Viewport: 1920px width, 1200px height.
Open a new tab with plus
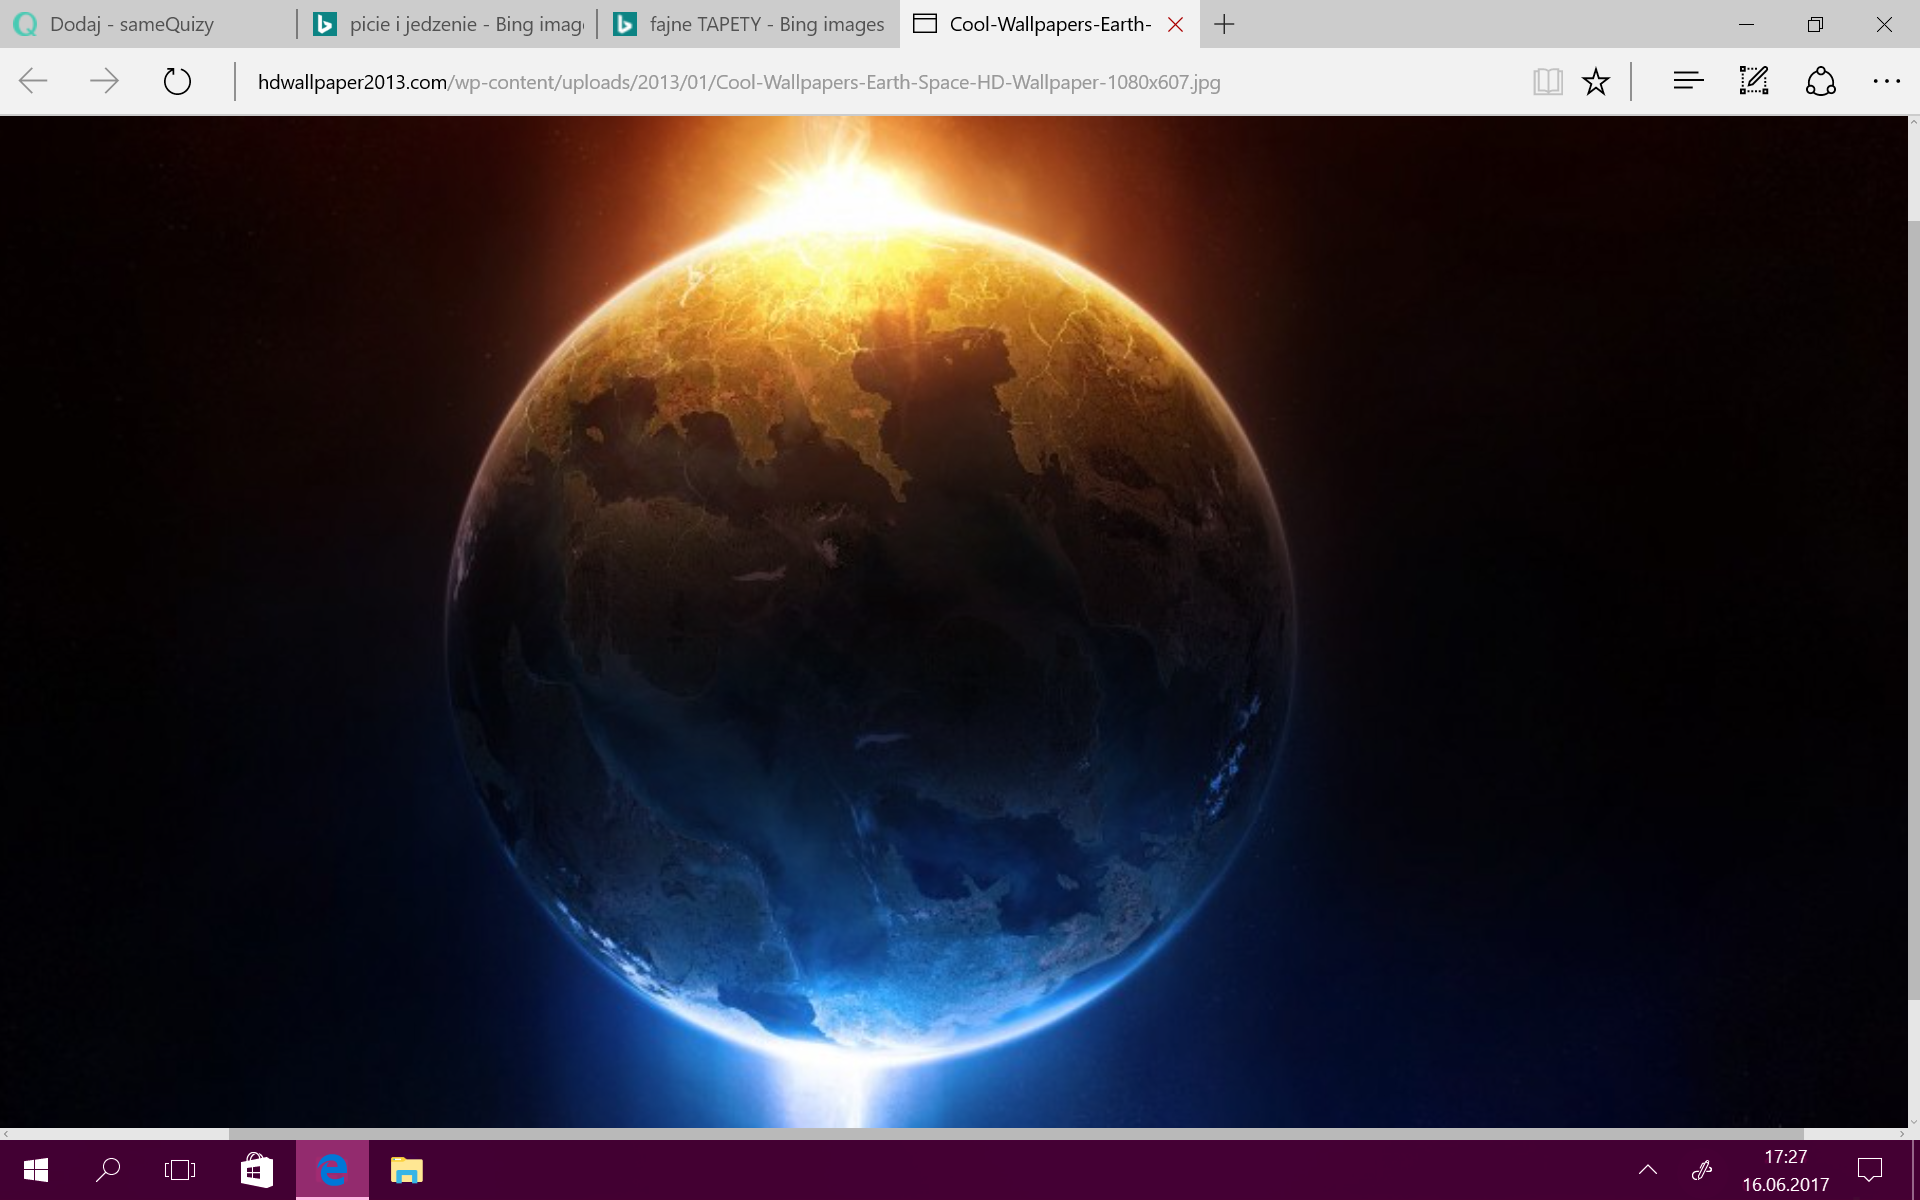tap(1224, 24)
